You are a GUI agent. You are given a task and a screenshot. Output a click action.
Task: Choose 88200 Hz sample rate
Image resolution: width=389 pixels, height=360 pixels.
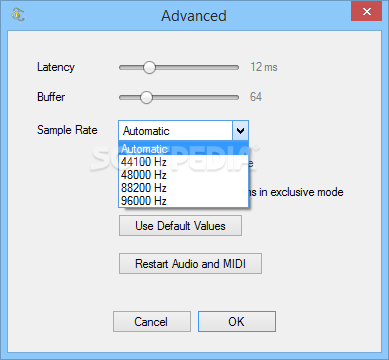click(183, 188)
